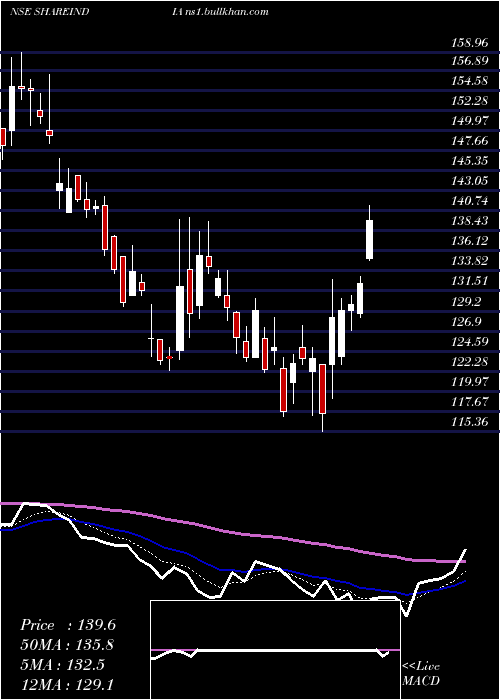The image size is (500, 700).
Task: Click the ns1.bullkhan.com site label
Action: click(x=225, y=12)
